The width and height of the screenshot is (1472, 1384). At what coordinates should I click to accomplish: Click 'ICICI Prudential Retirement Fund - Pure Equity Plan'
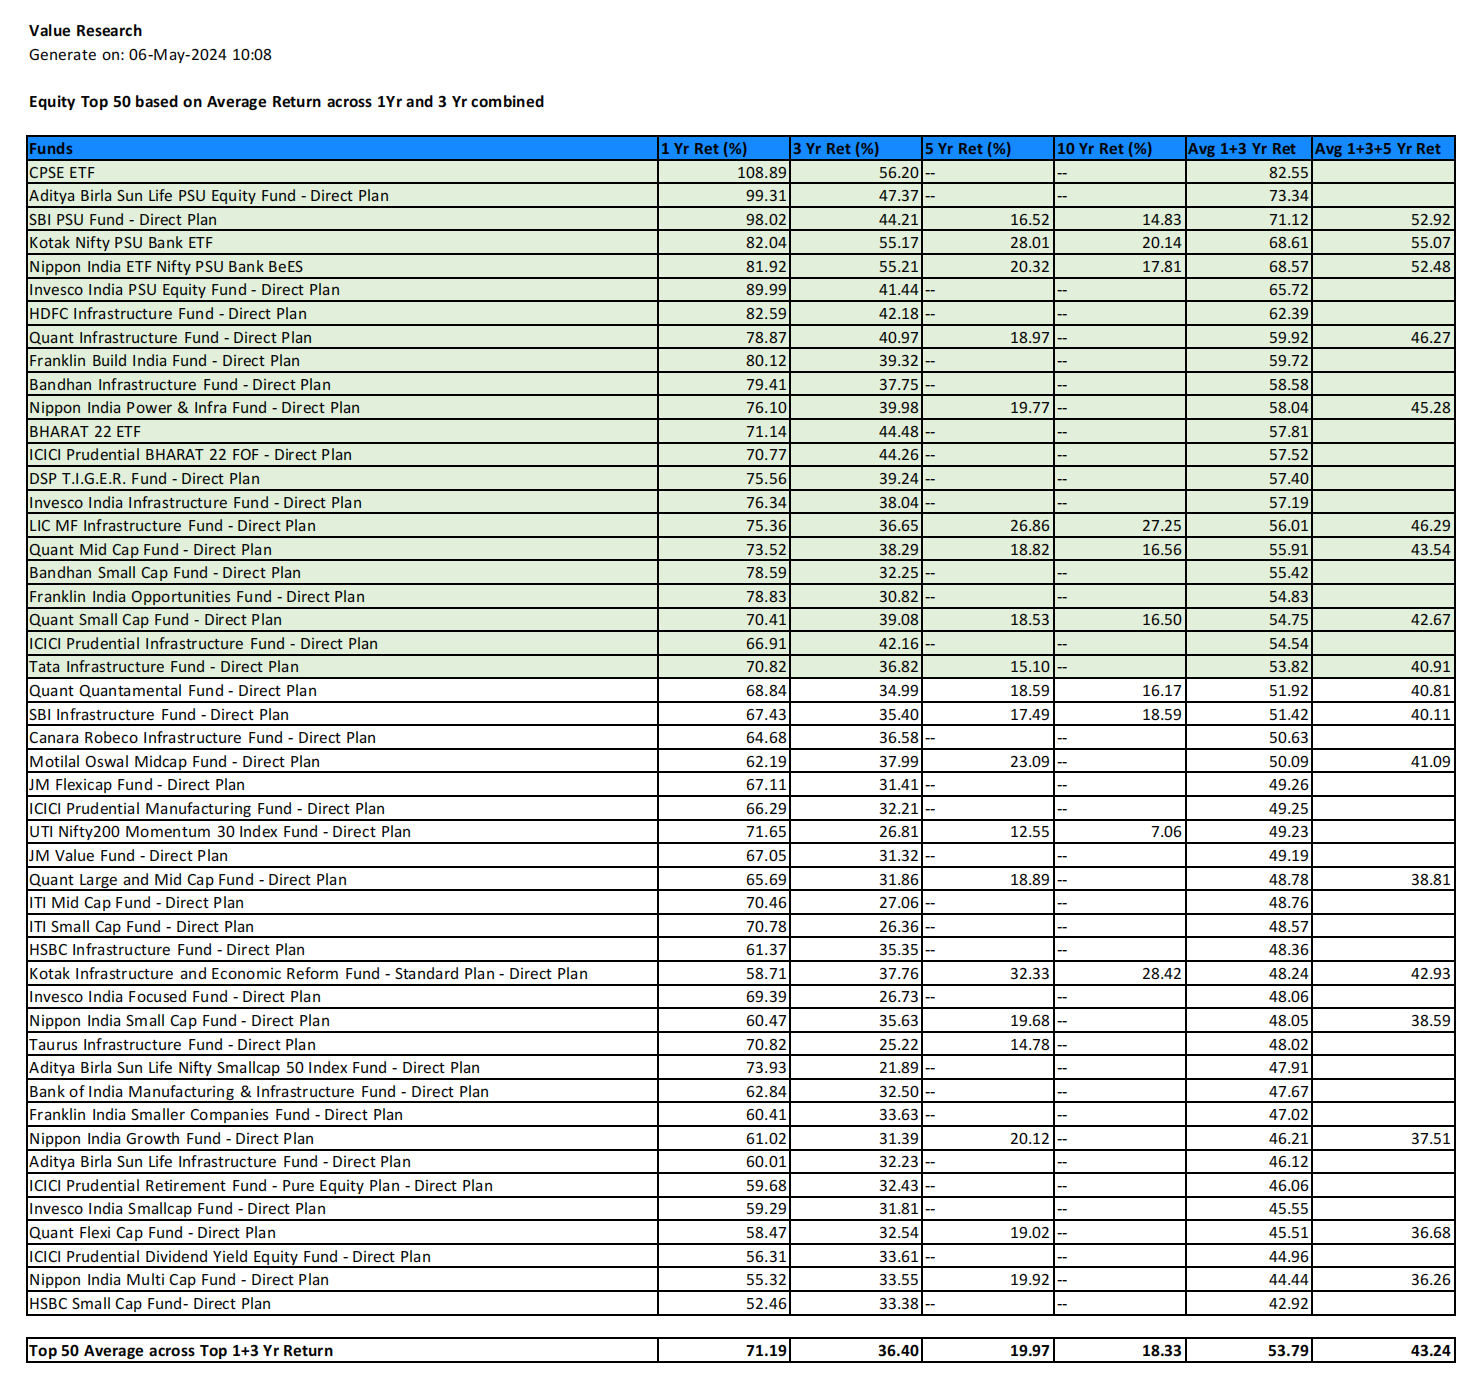point(261,1186)
